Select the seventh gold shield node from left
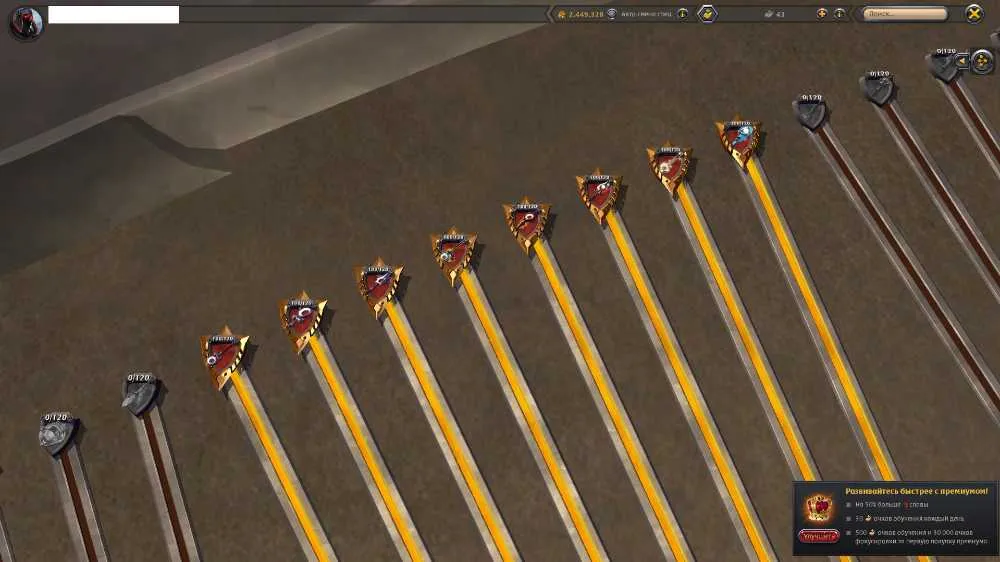 pos(669,168)
